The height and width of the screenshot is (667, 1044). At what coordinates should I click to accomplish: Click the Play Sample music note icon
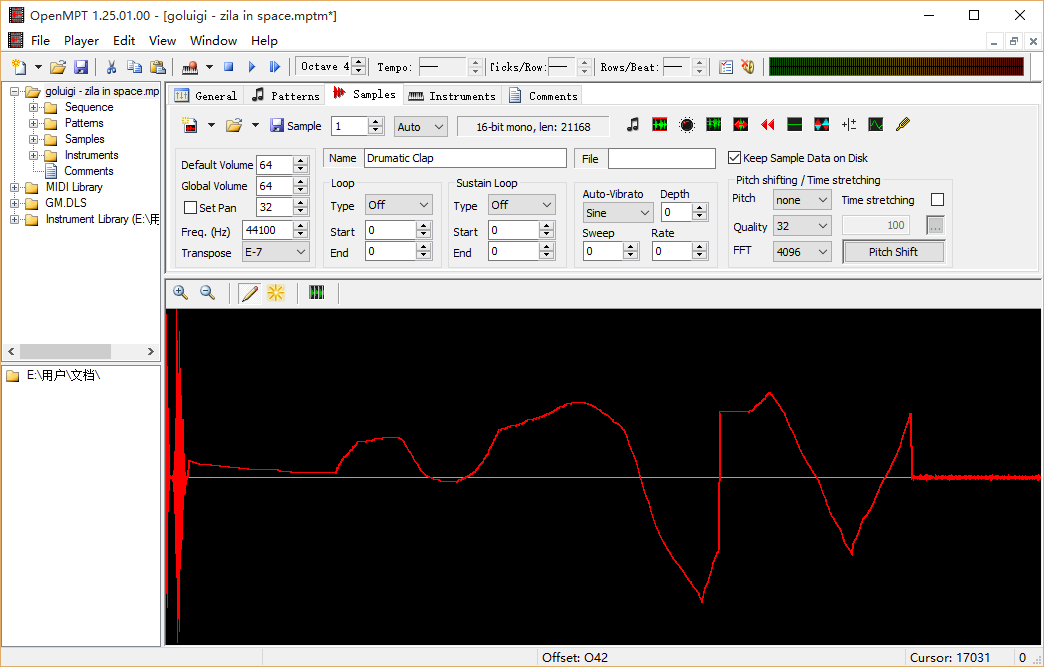[632, 125]
